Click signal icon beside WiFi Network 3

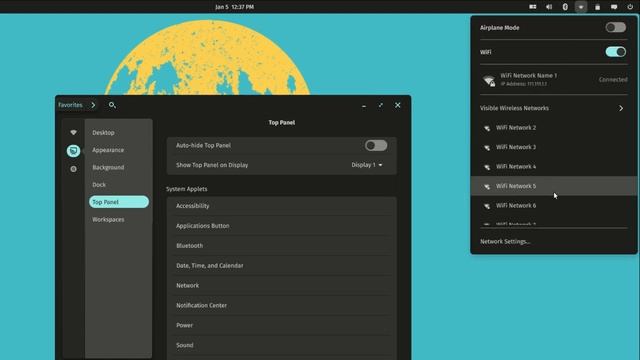click(487, 147)
